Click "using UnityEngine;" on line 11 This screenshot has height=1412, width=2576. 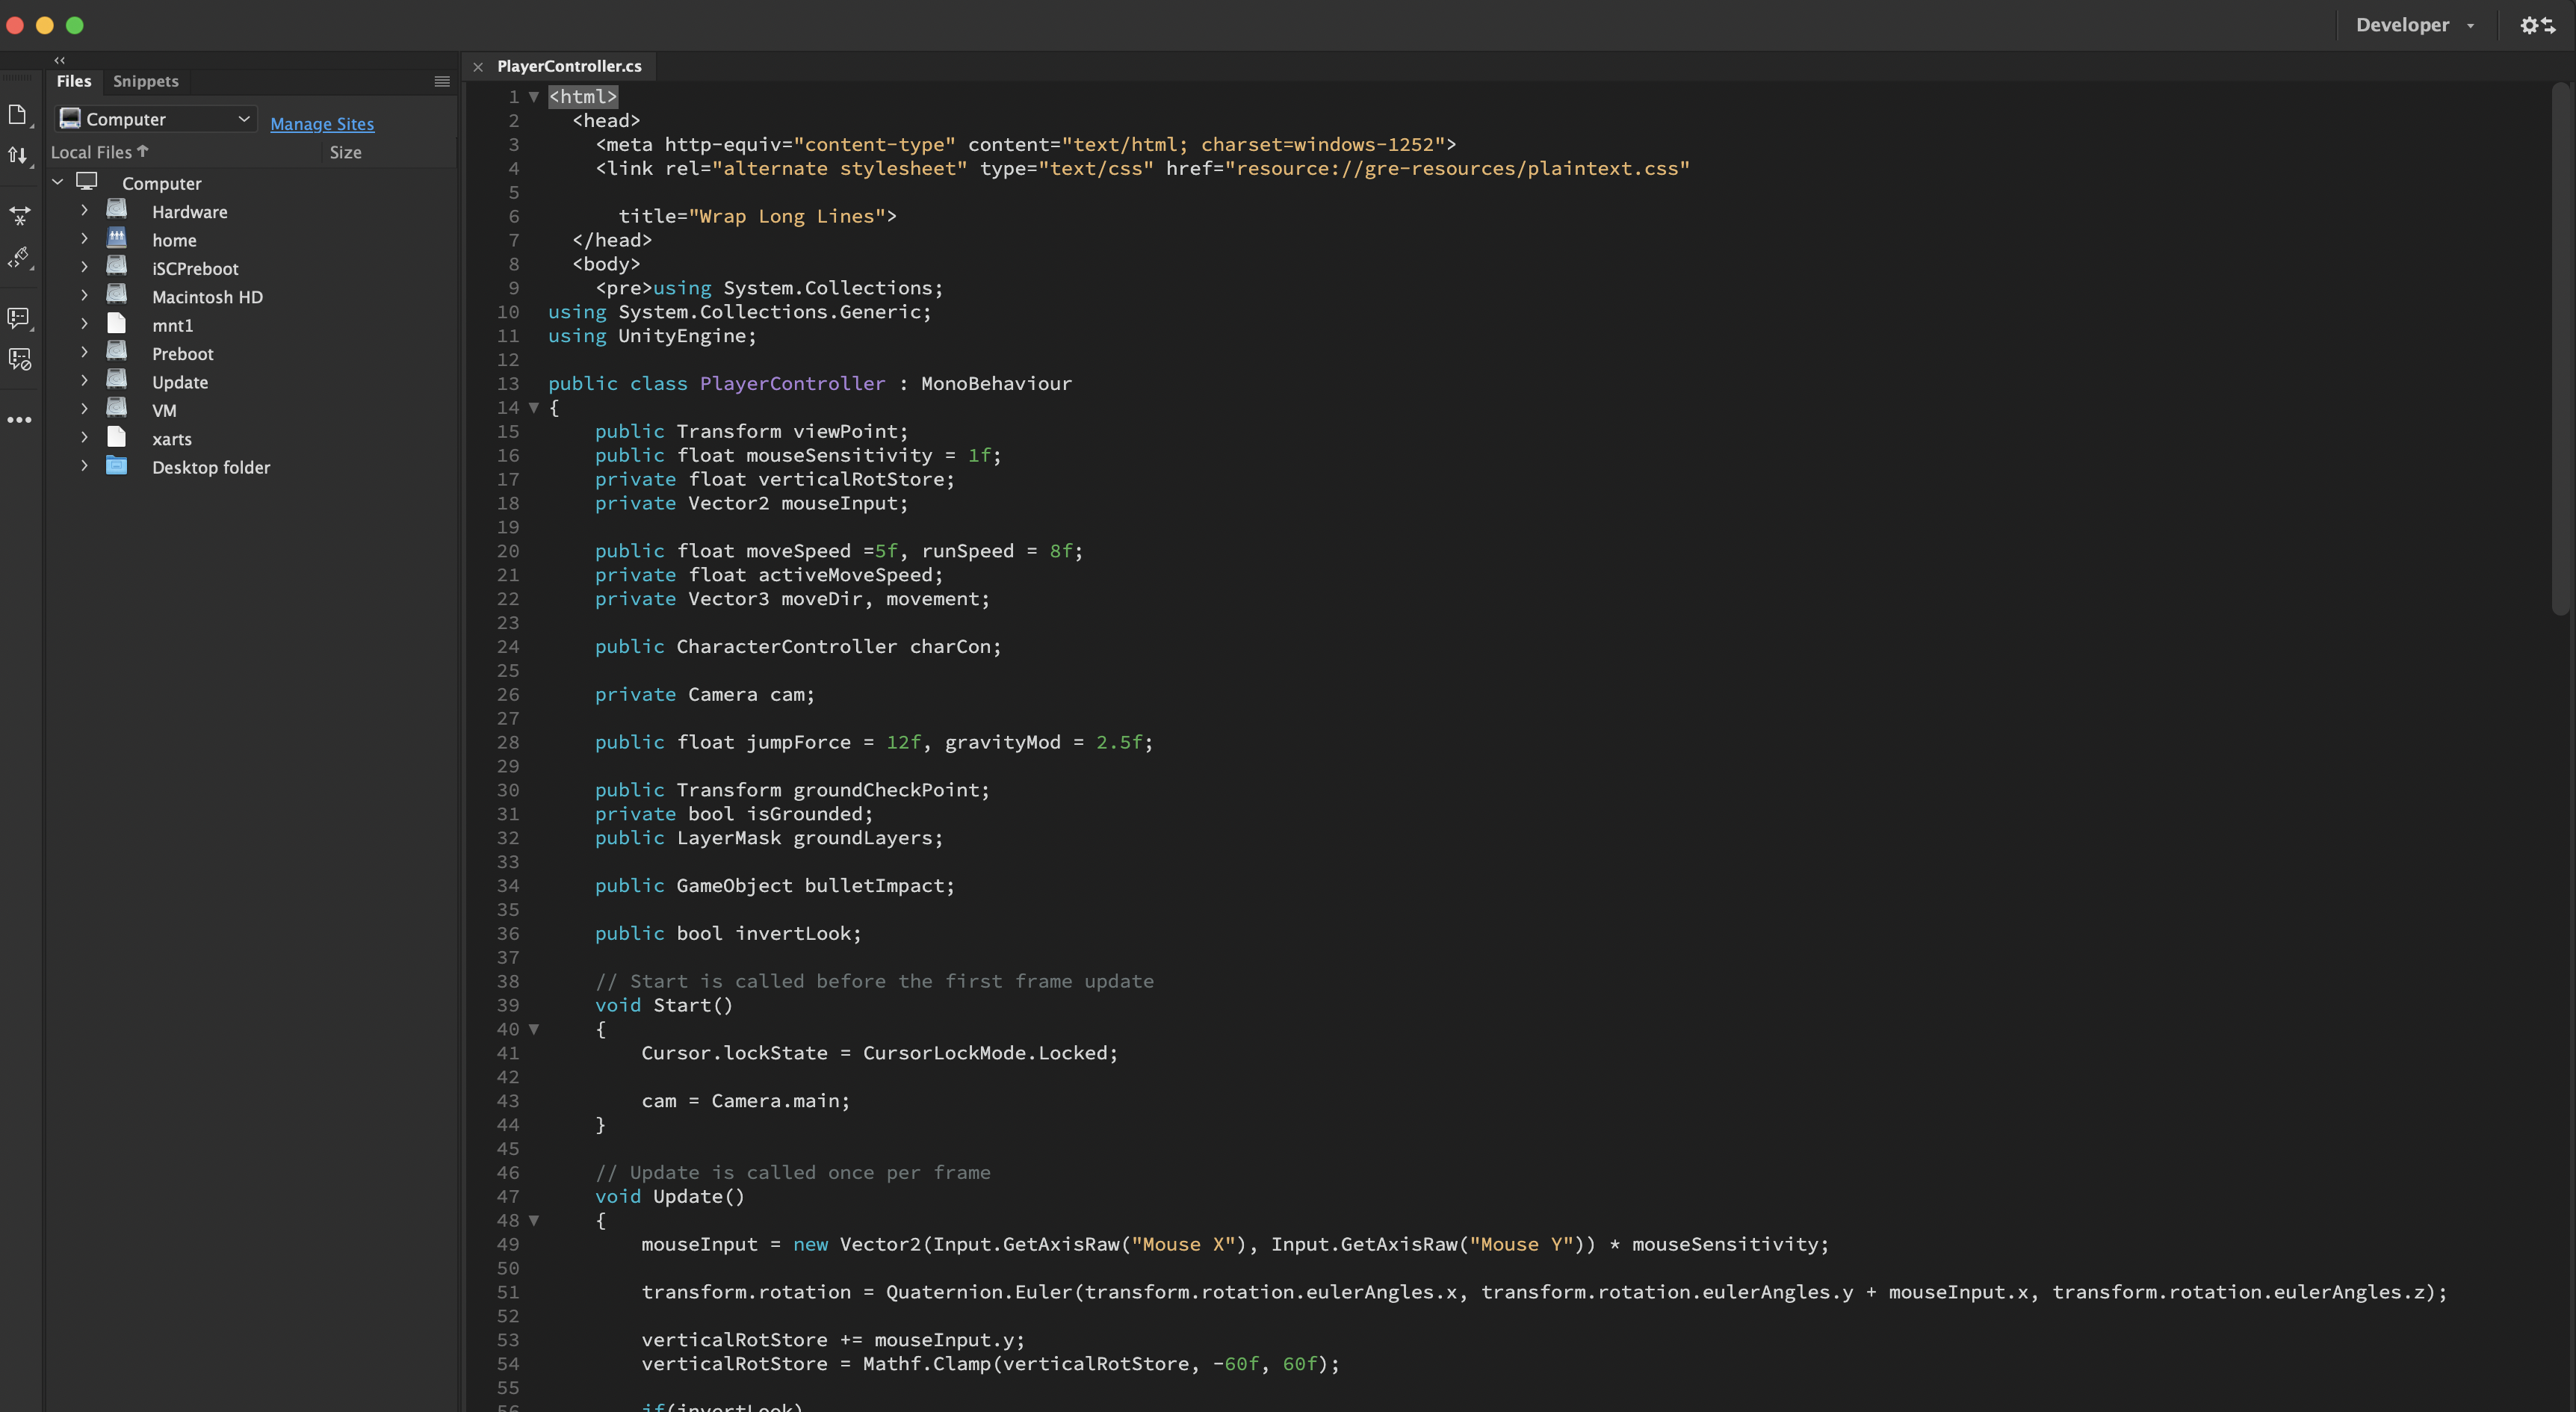(x=652, y=336)
